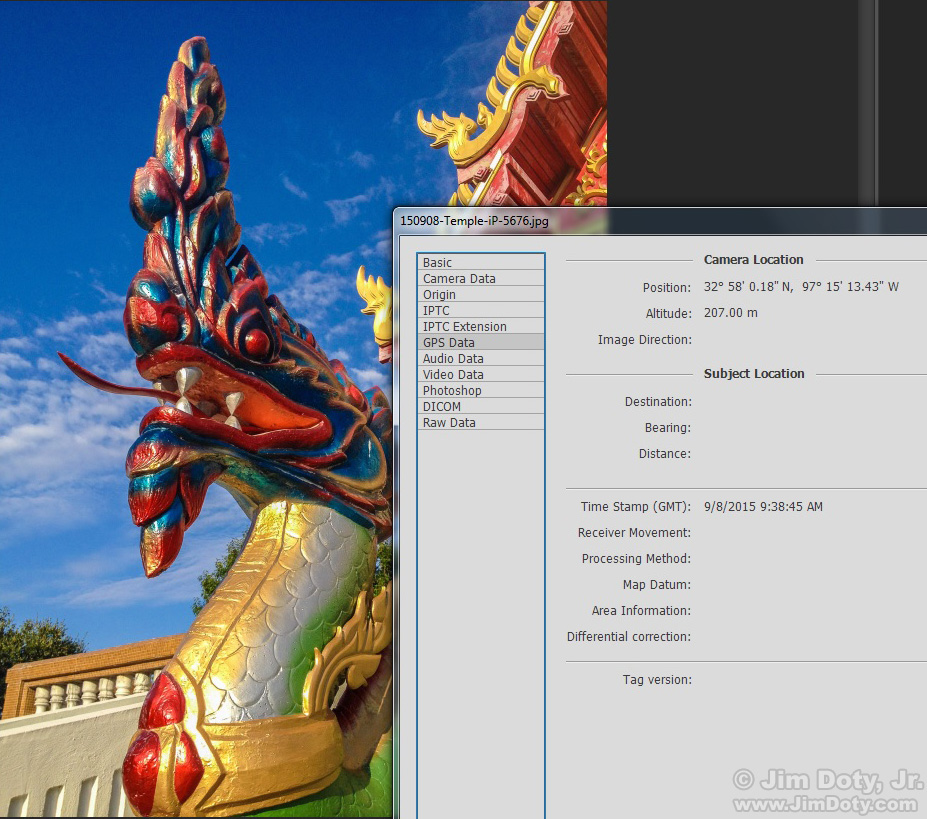Click the Subject Location section heading
The image size is (927, 819).
754,373
